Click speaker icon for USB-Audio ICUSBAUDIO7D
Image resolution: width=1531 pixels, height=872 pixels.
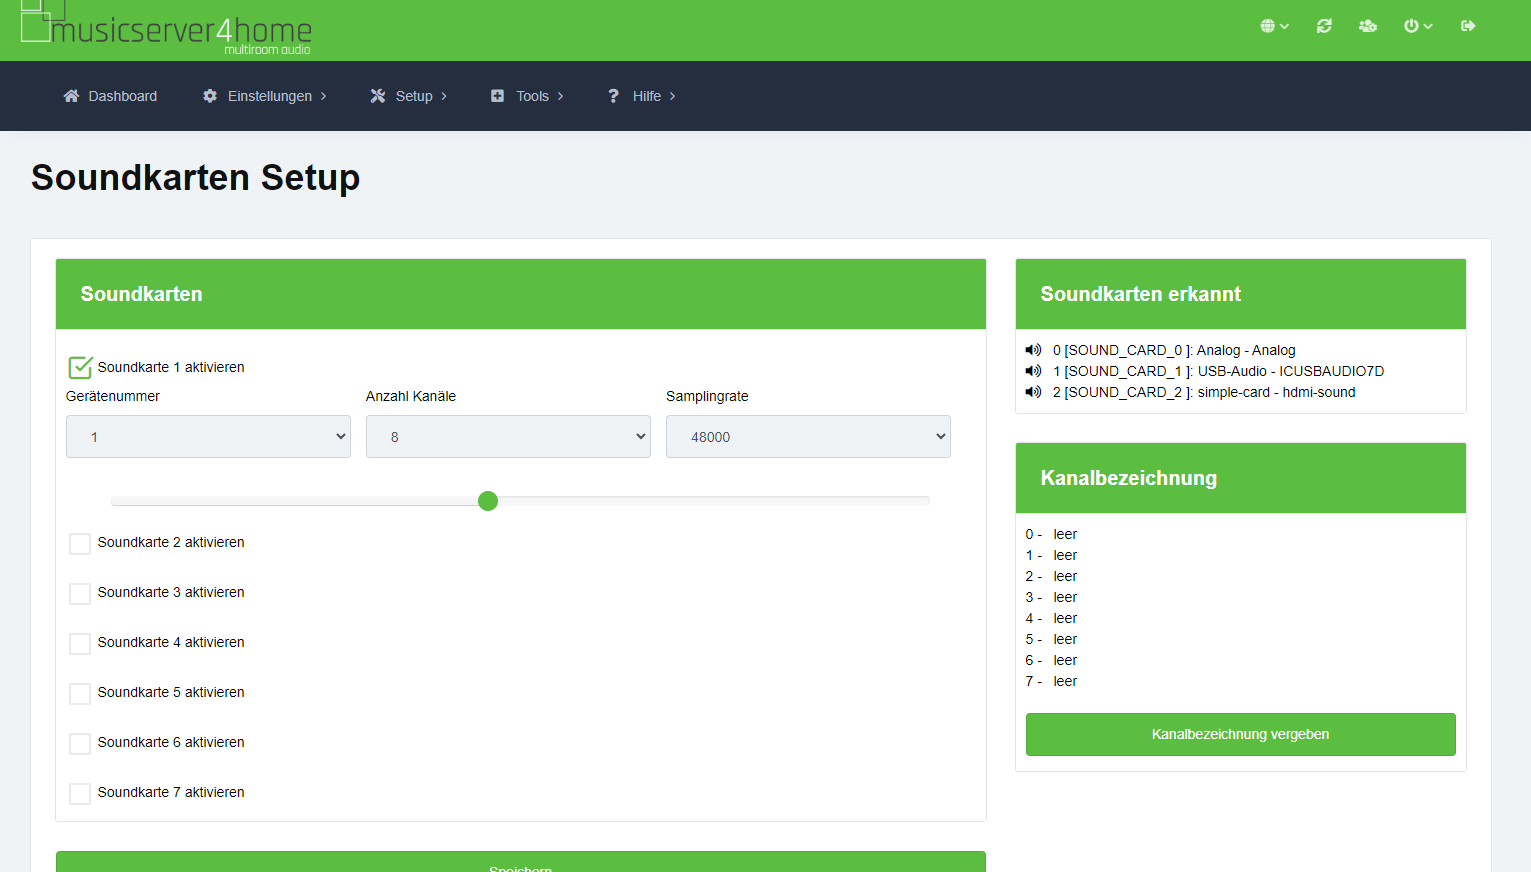click(x=1033, y=371)
